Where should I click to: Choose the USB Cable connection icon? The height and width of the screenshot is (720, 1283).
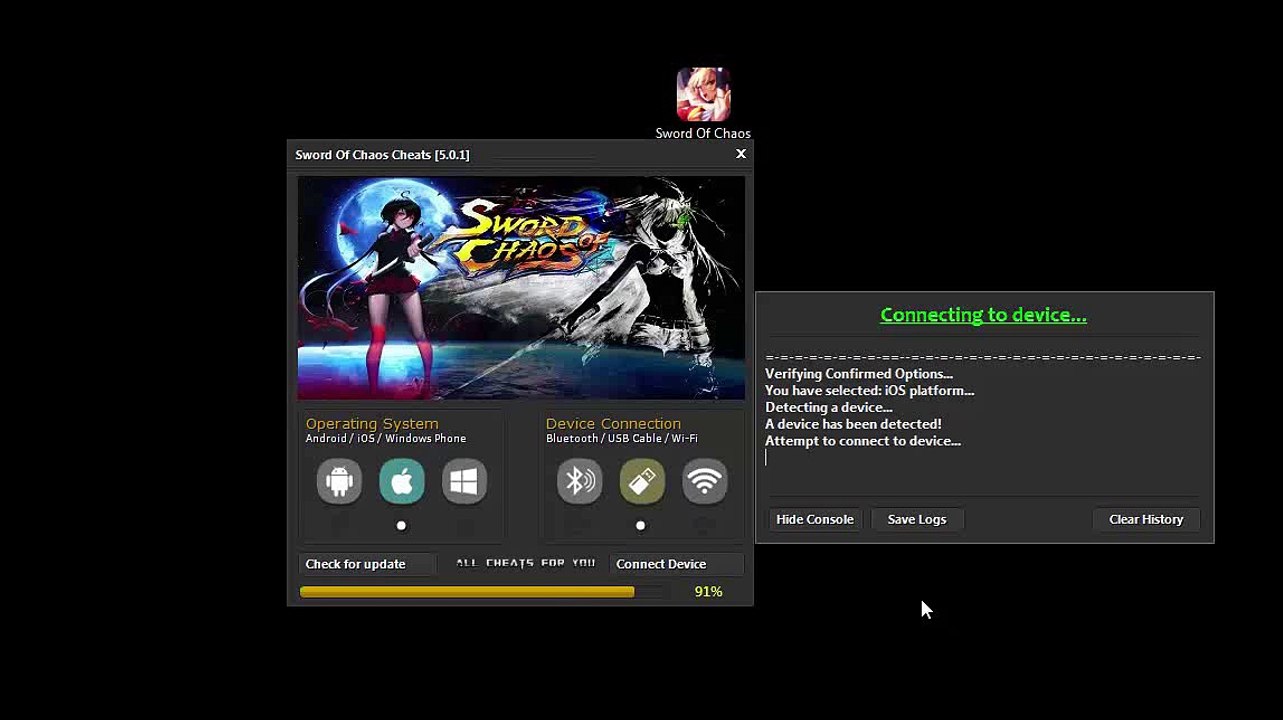point(642,481)
